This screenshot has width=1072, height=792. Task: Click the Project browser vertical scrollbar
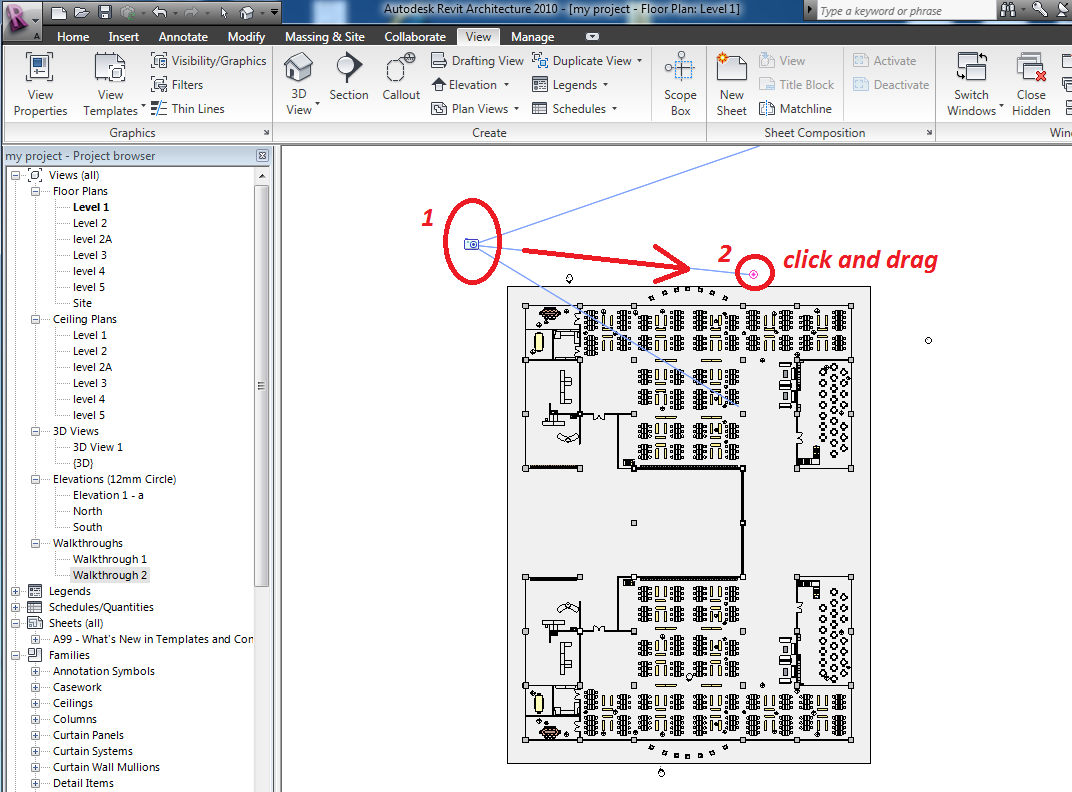[x=261, y=385]
